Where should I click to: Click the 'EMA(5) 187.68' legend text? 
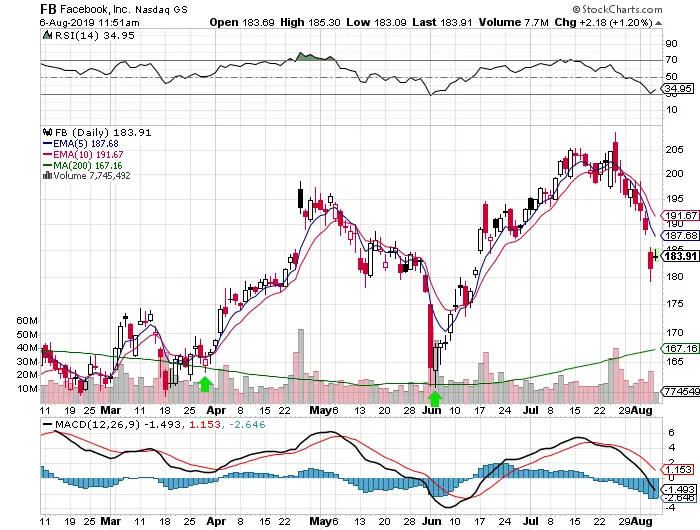(86, 144)
